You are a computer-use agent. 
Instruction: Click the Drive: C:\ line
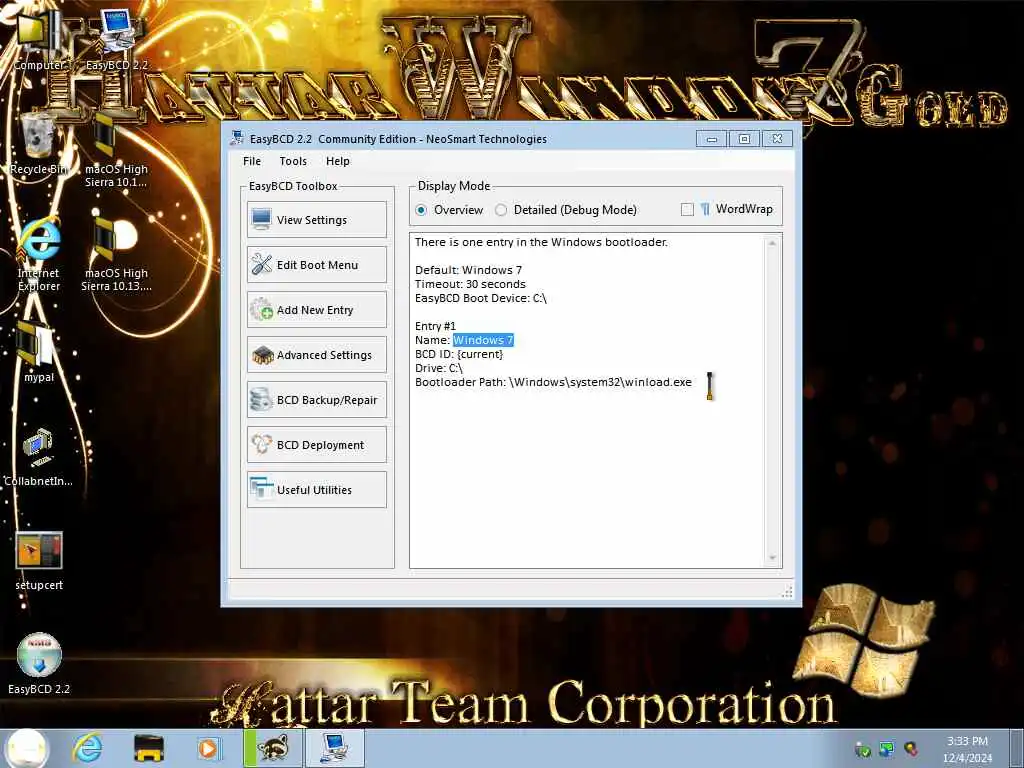coord(439,368)
